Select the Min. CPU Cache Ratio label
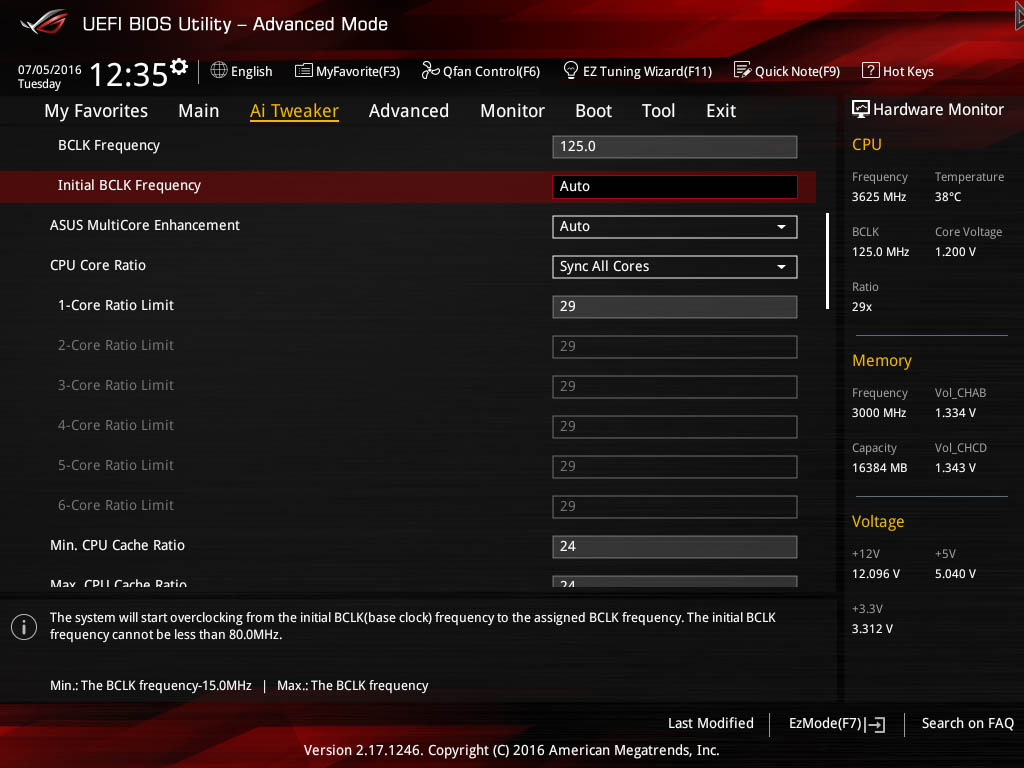The height and width of the screenshot is (768, 1024). (118, 545)
